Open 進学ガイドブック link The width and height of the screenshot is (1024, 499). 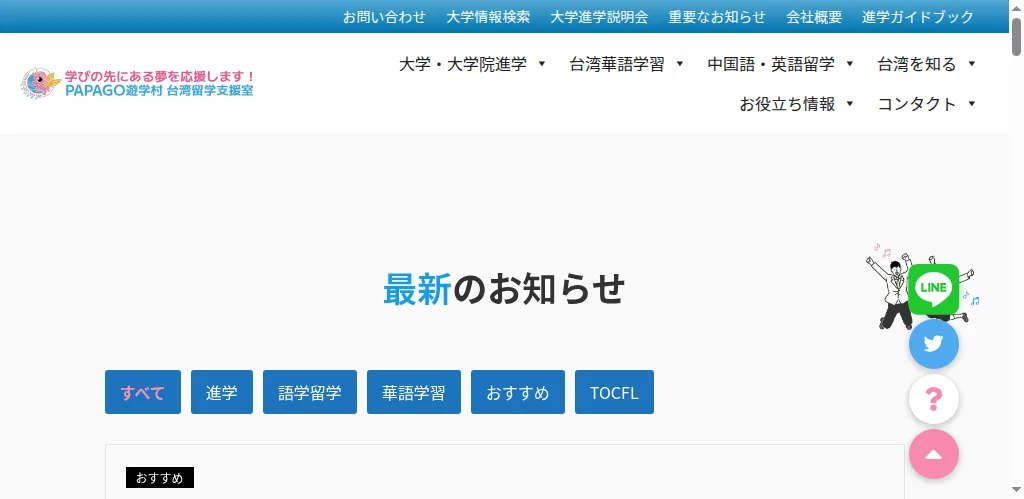tap(918, 17)
